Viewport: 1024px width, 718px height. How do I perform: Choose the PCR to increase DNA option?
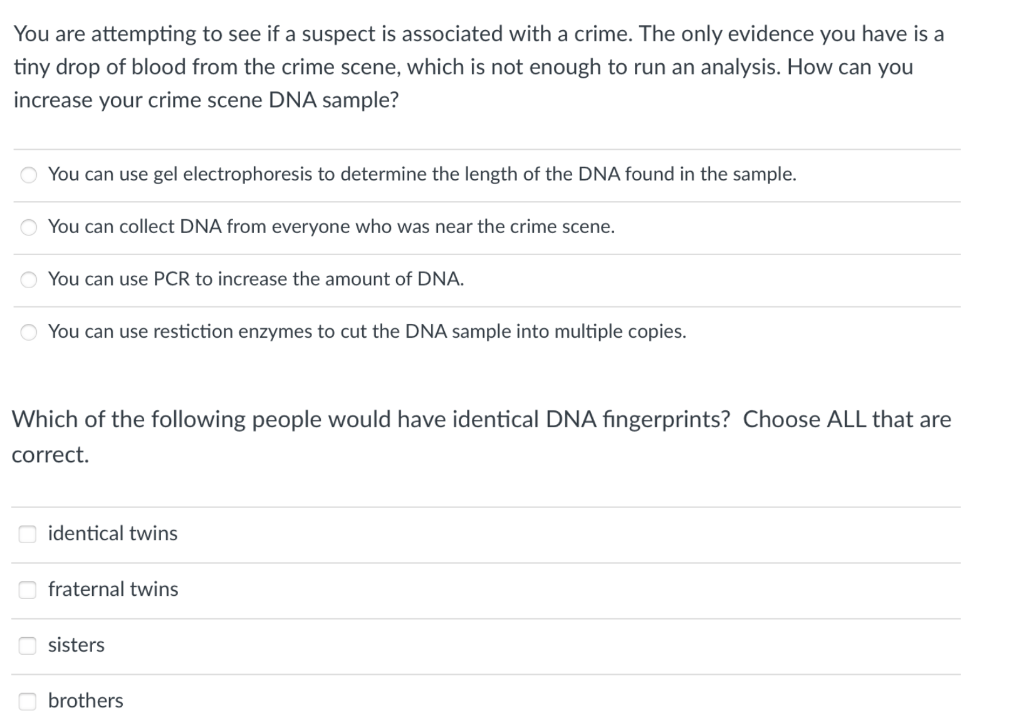[x=27, y=279]
